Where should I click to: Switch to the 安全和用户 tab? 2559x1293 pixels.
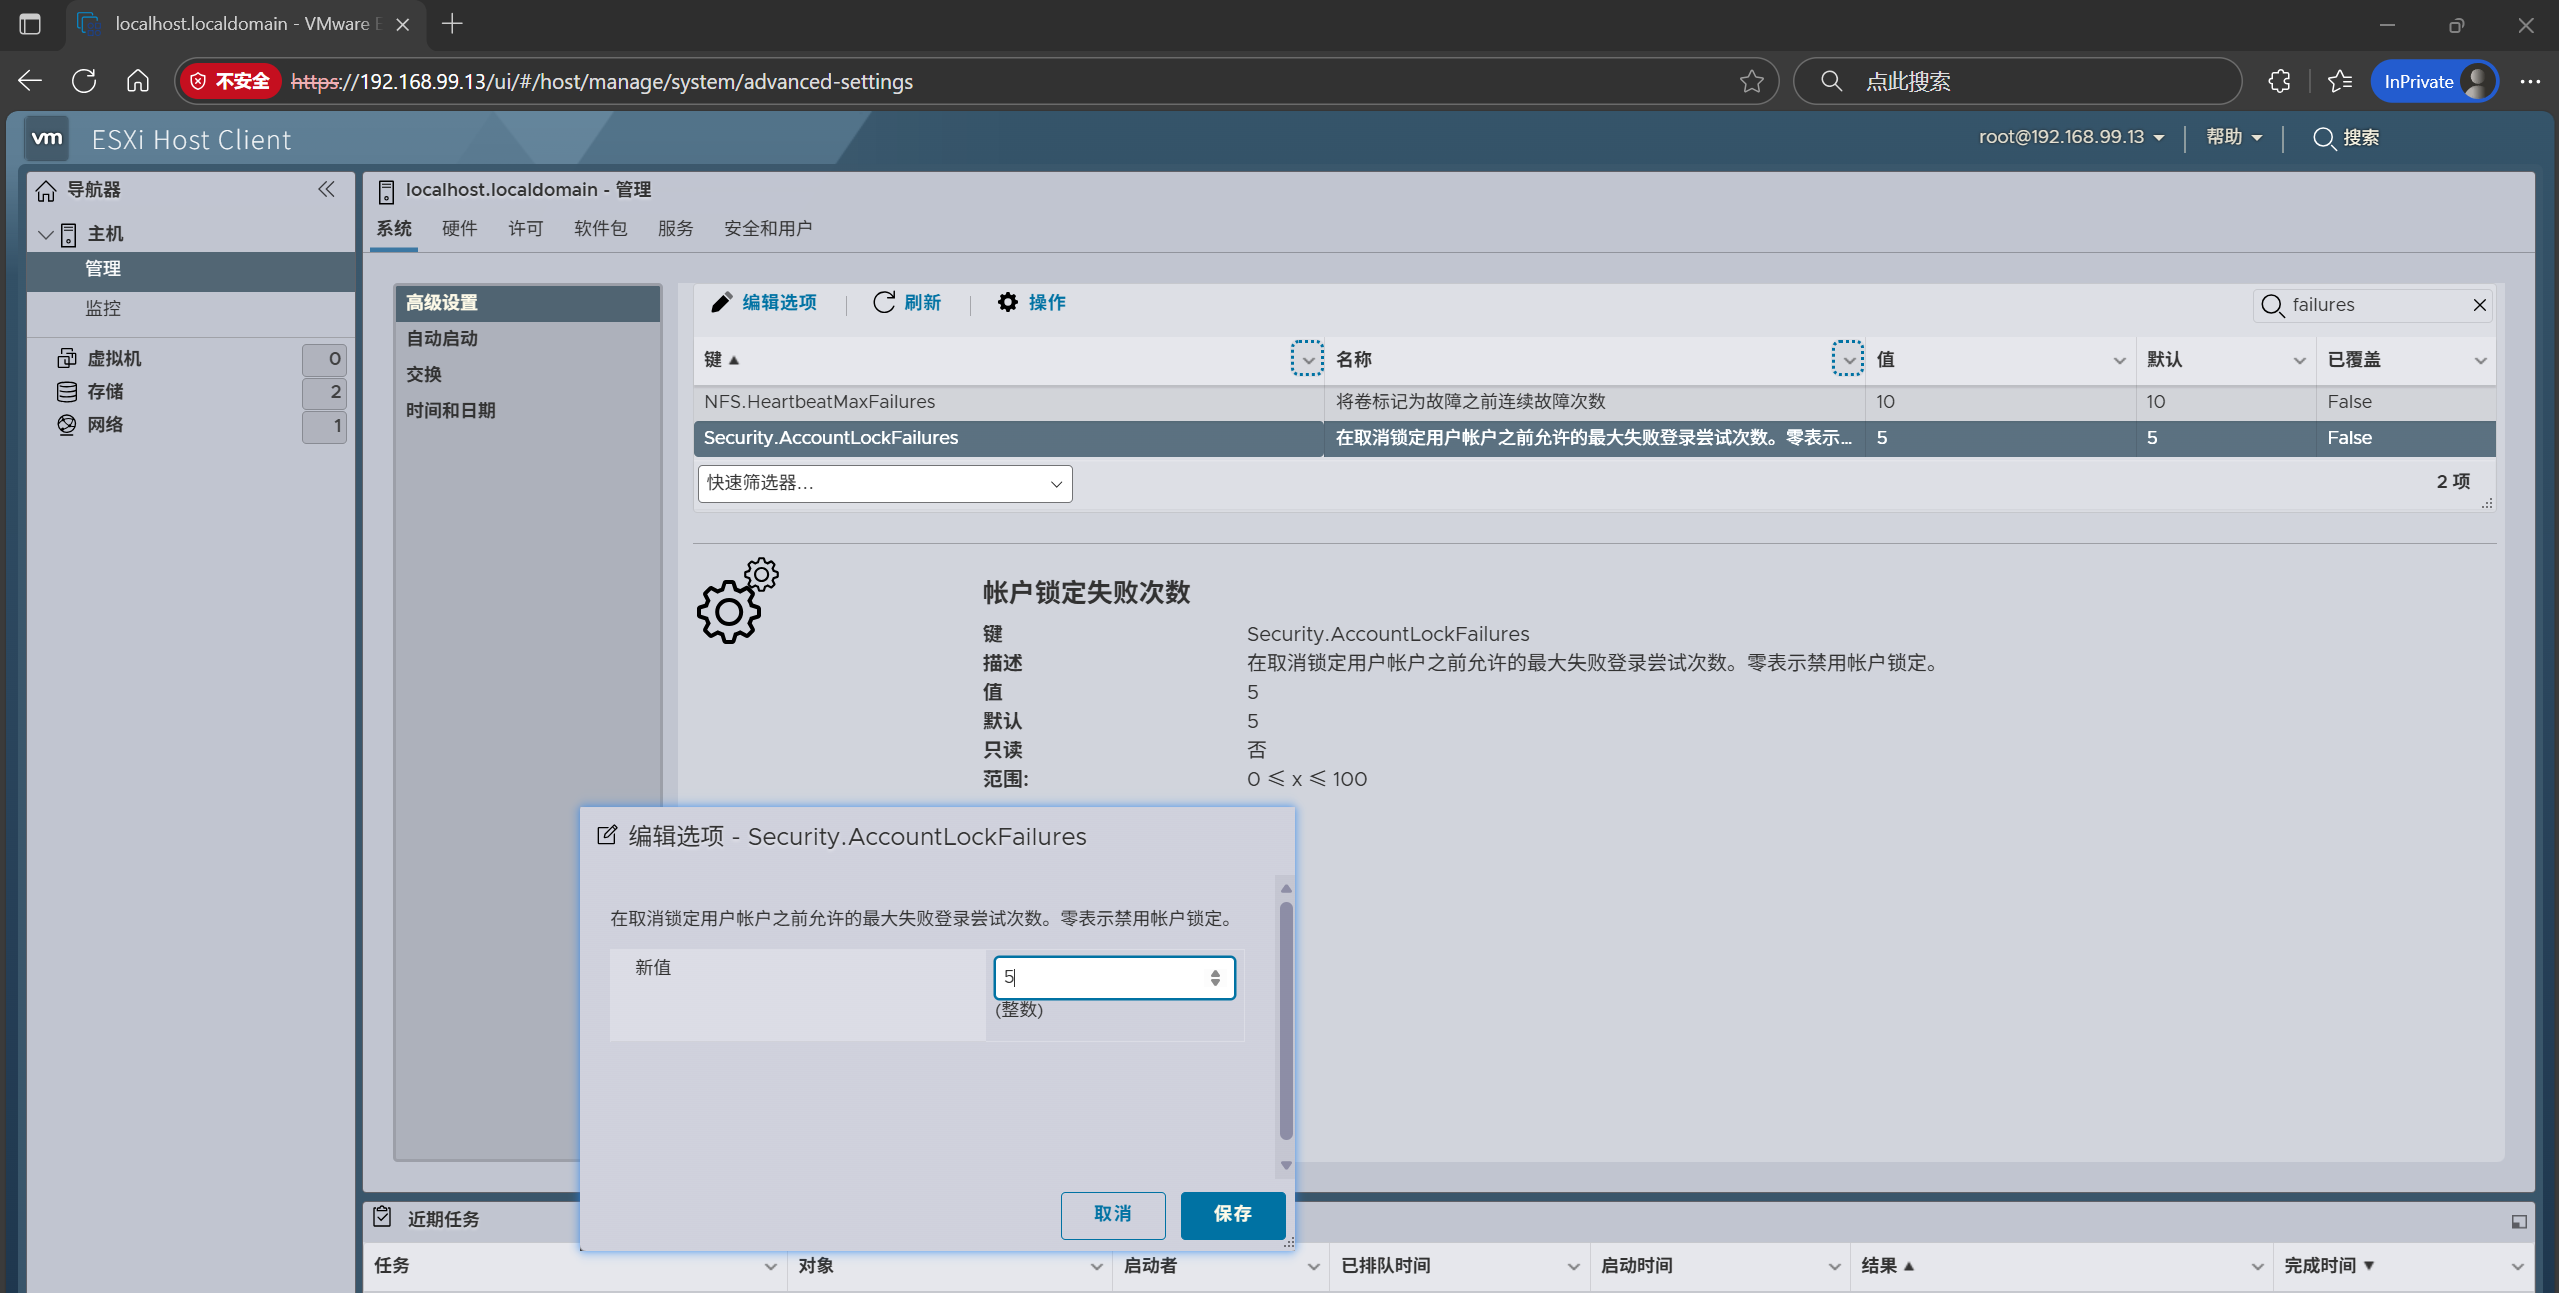click(768, 228)
